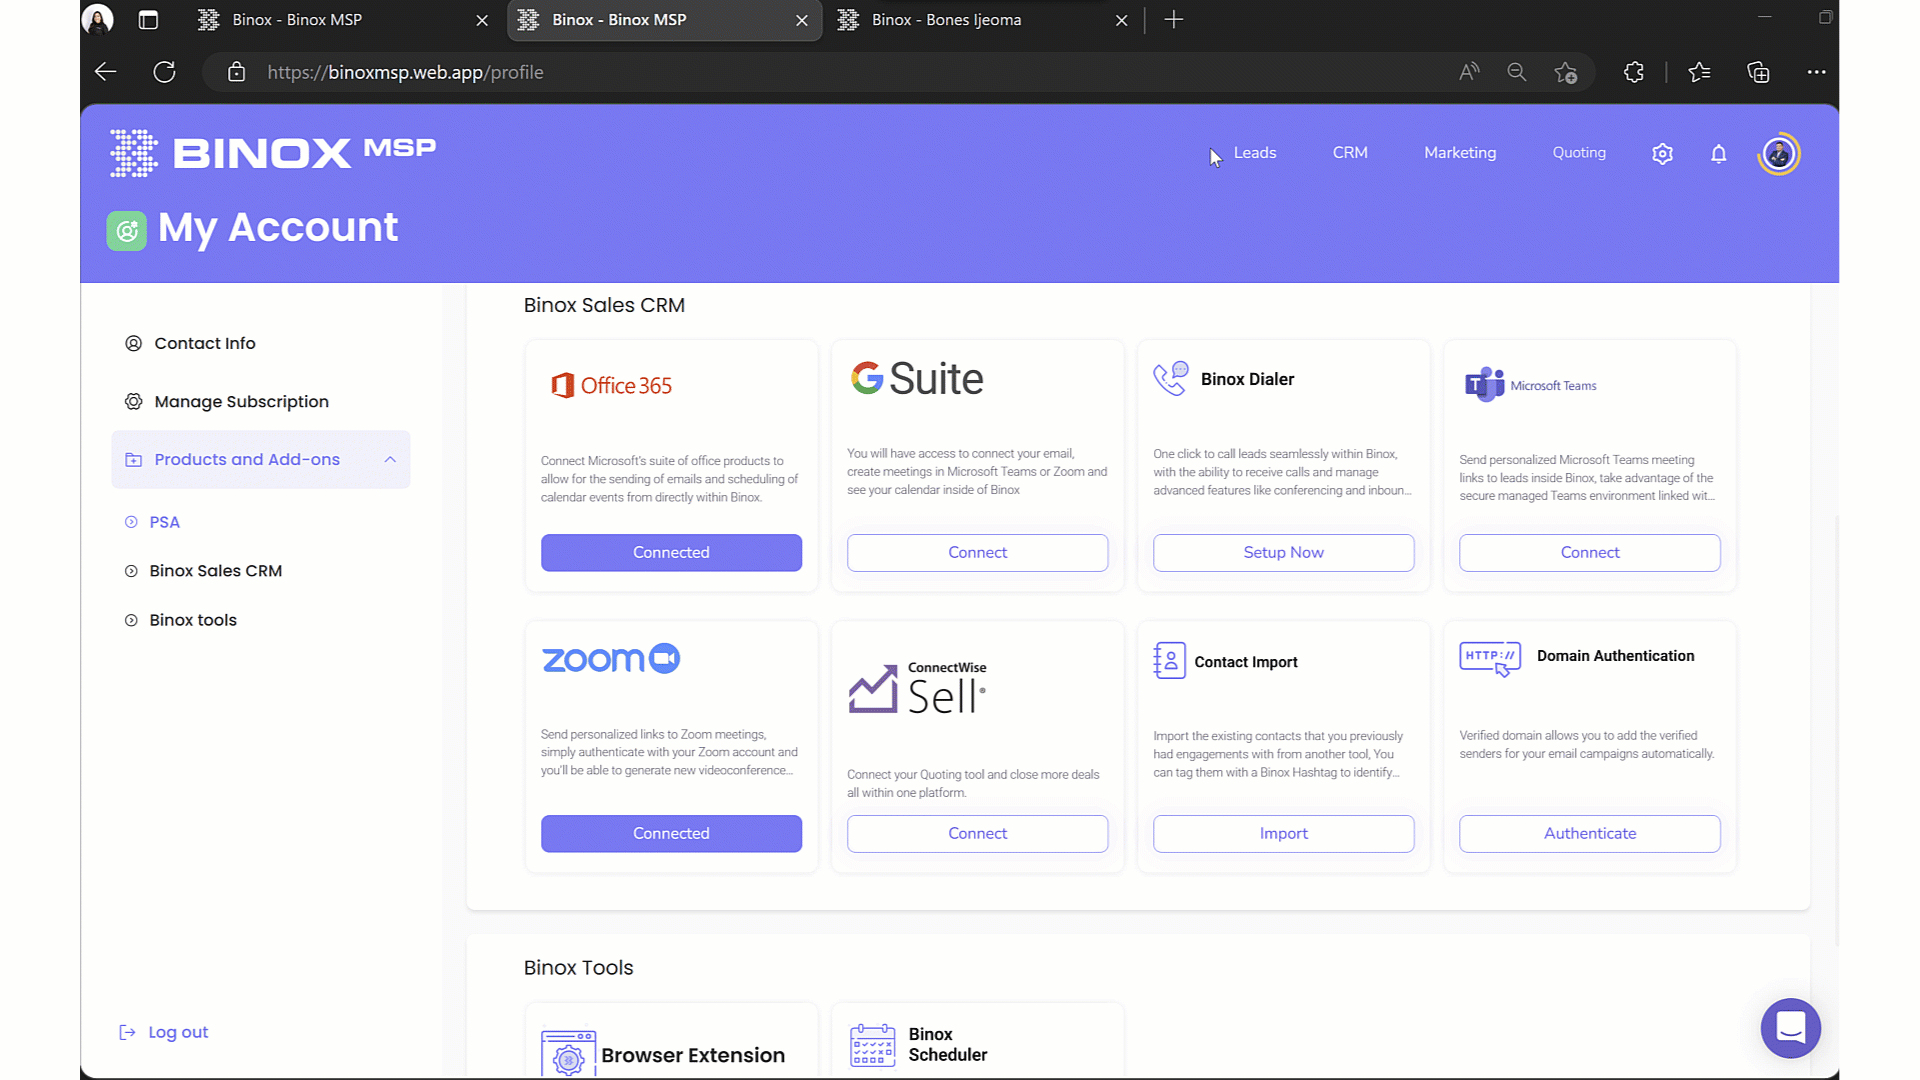Click Setup Now for Binox Dialer
The height and width of the screenshot is (1080, 1920).
pyautogui.click(x=1283, y=553)
